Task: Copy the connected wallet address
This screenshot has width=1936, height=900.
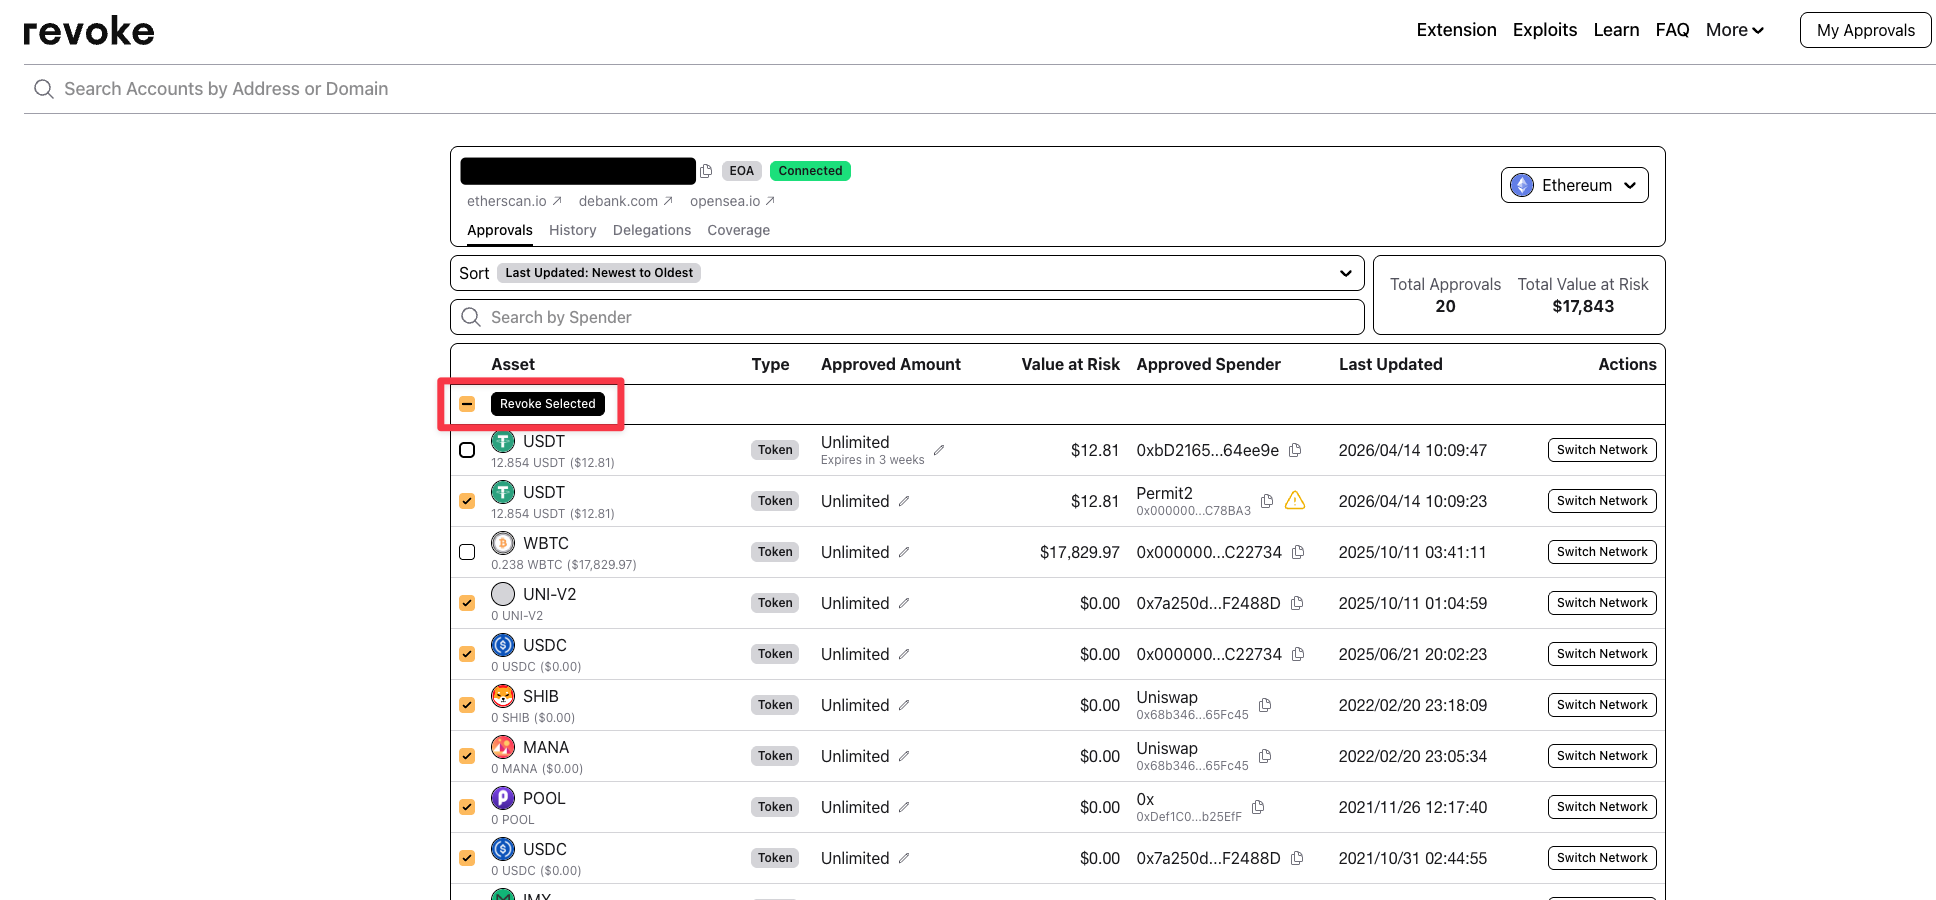Action: [x=706, y=171]
